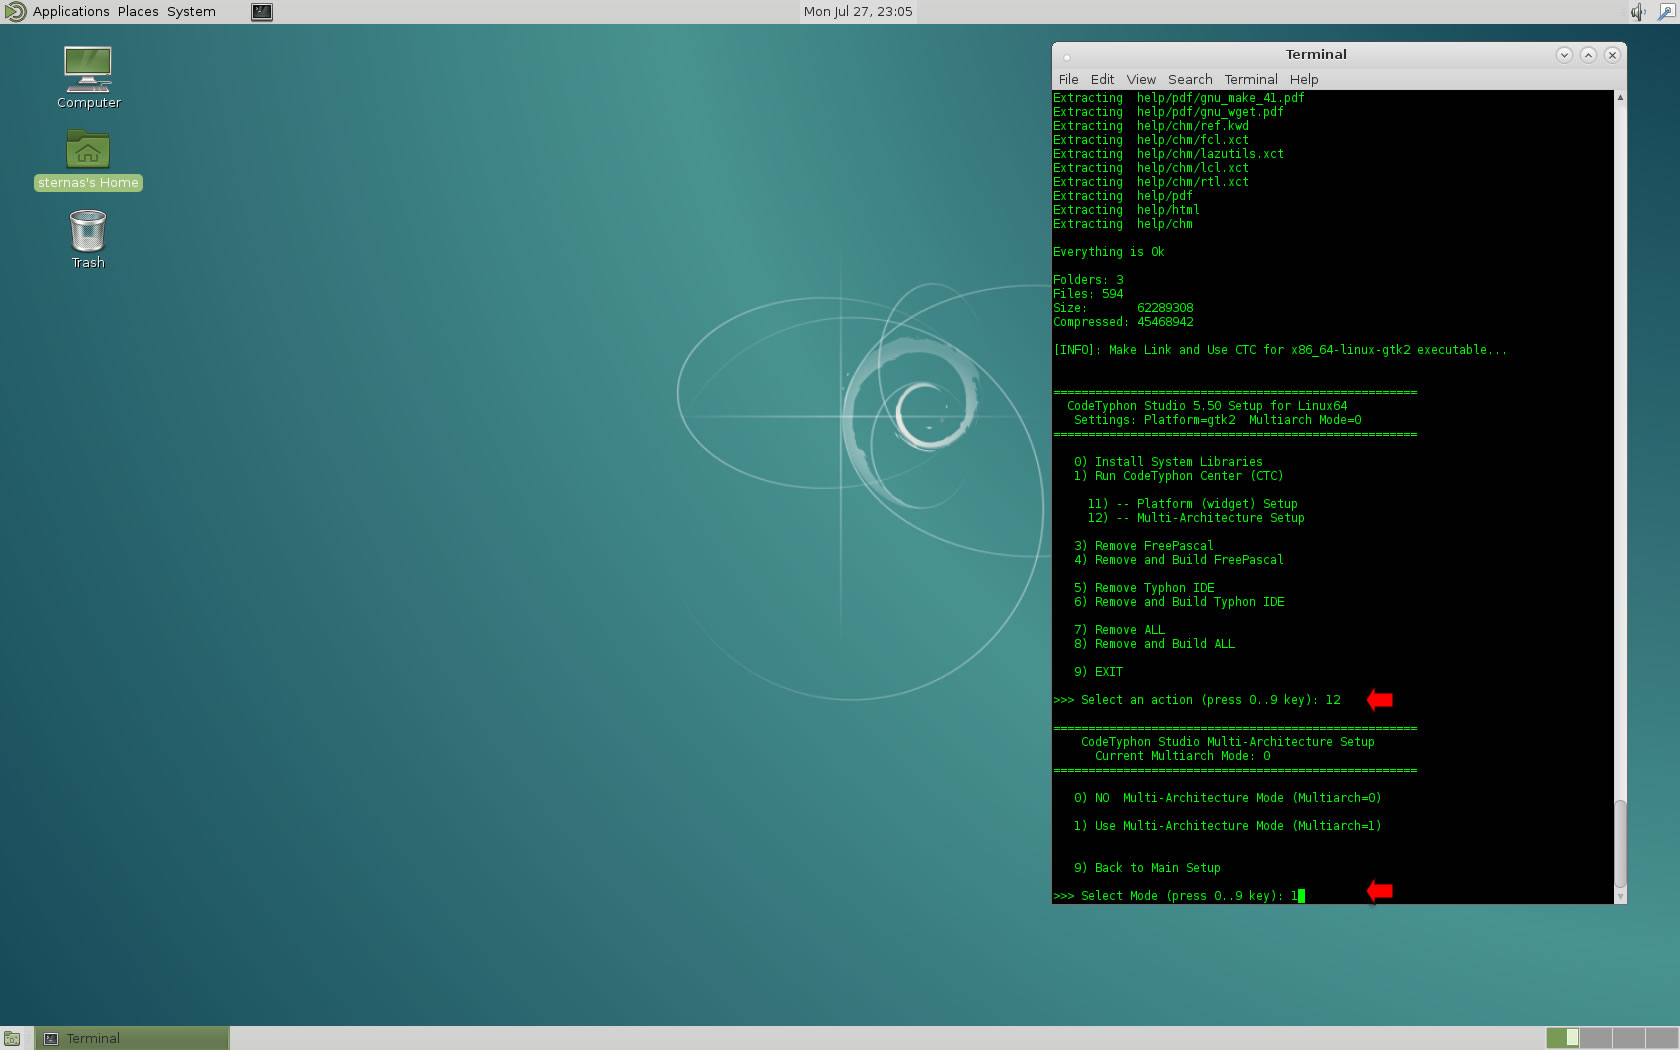Screen dimensions: 1680x1050
Task: Click the Terminal window title bar text
Action: [1316, 55]
